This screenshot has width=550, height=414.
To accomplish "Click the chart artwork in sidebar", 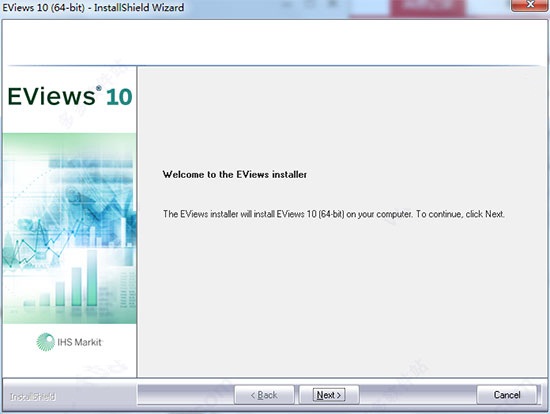I will click(x=69, y=228).
